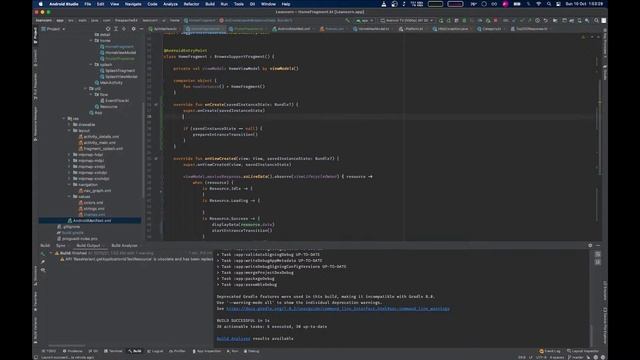Select SplashFragment in project tree

(x=117, y=71)
